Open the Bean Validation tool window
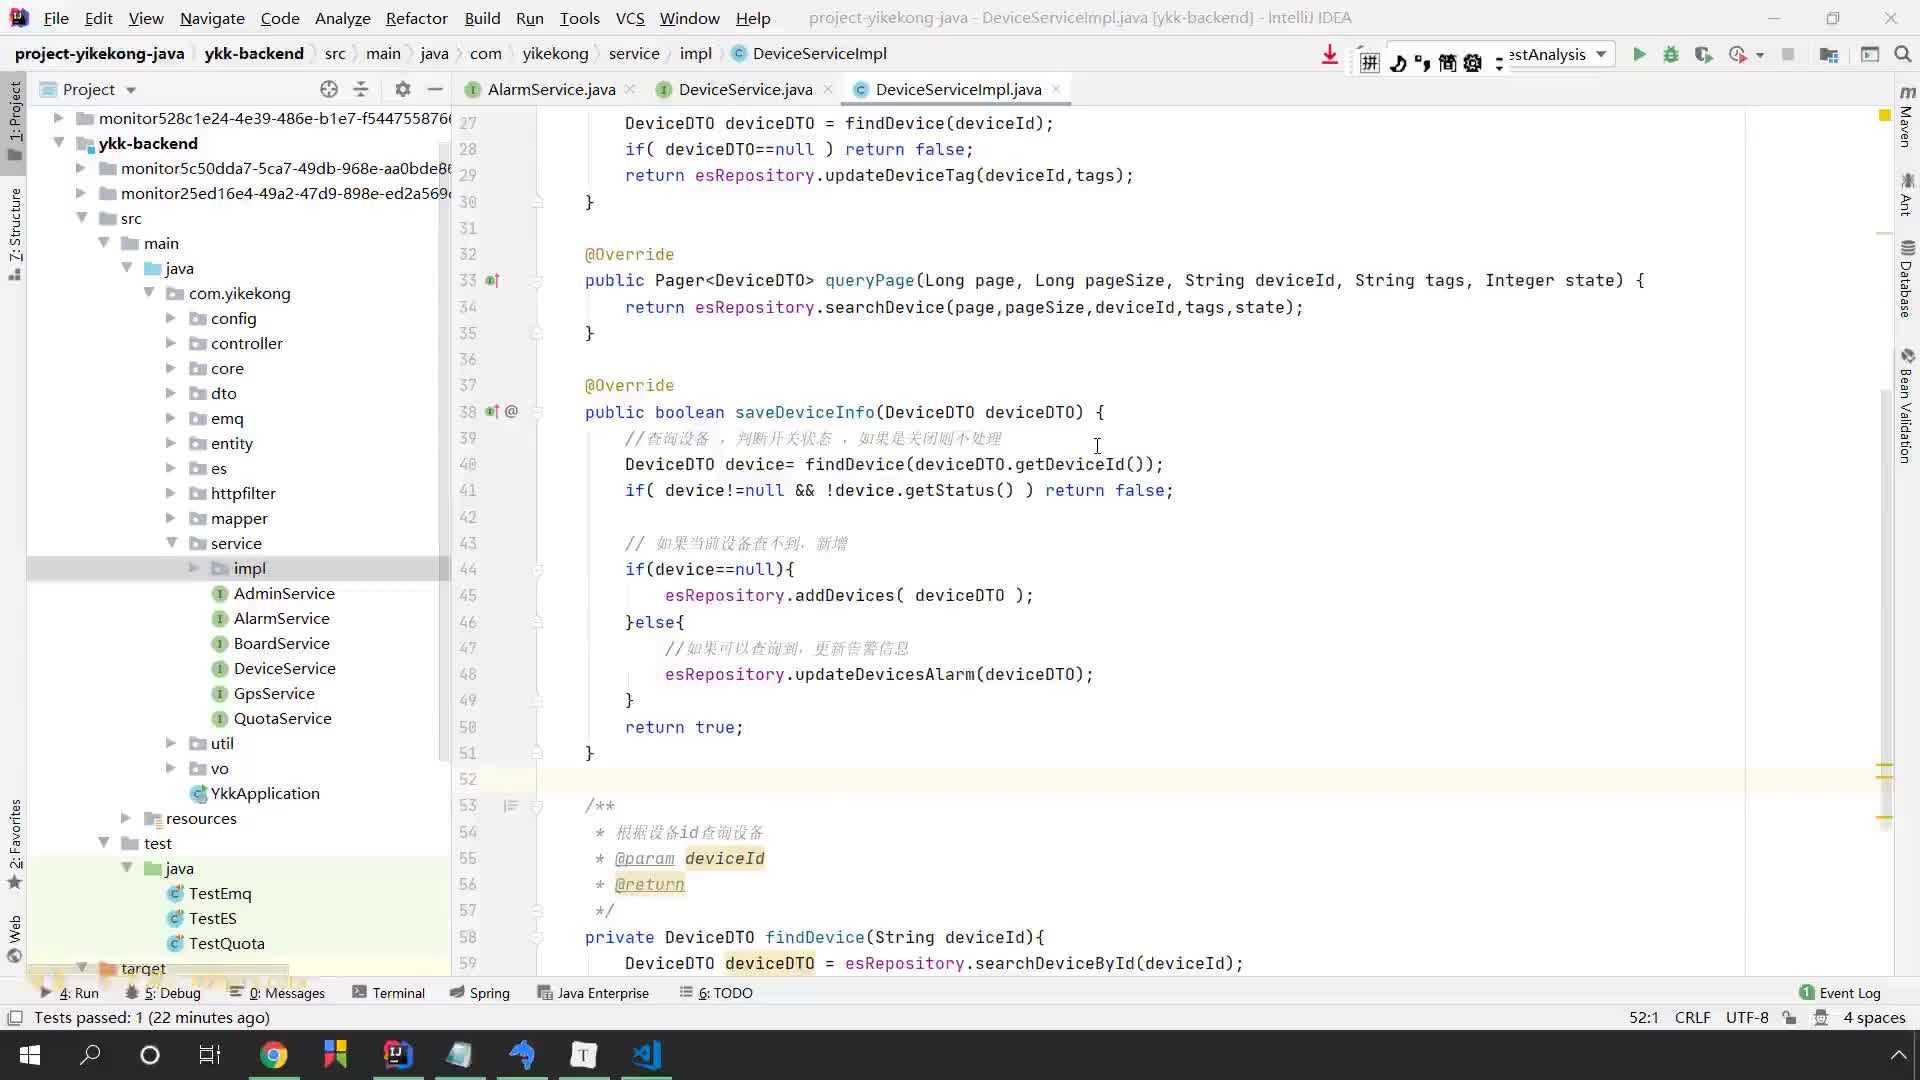This screenshot has width=1920, height=1080. (x=1907, y=405)
